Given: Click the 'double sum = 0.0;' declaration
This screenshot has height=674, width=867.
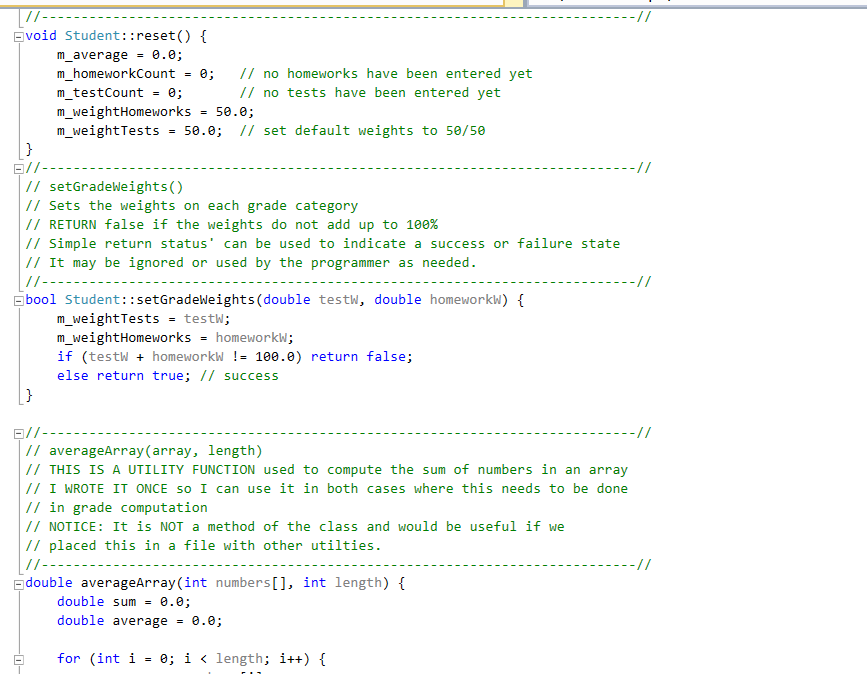Looking at the screenshot, I should (x=124, y=602).
